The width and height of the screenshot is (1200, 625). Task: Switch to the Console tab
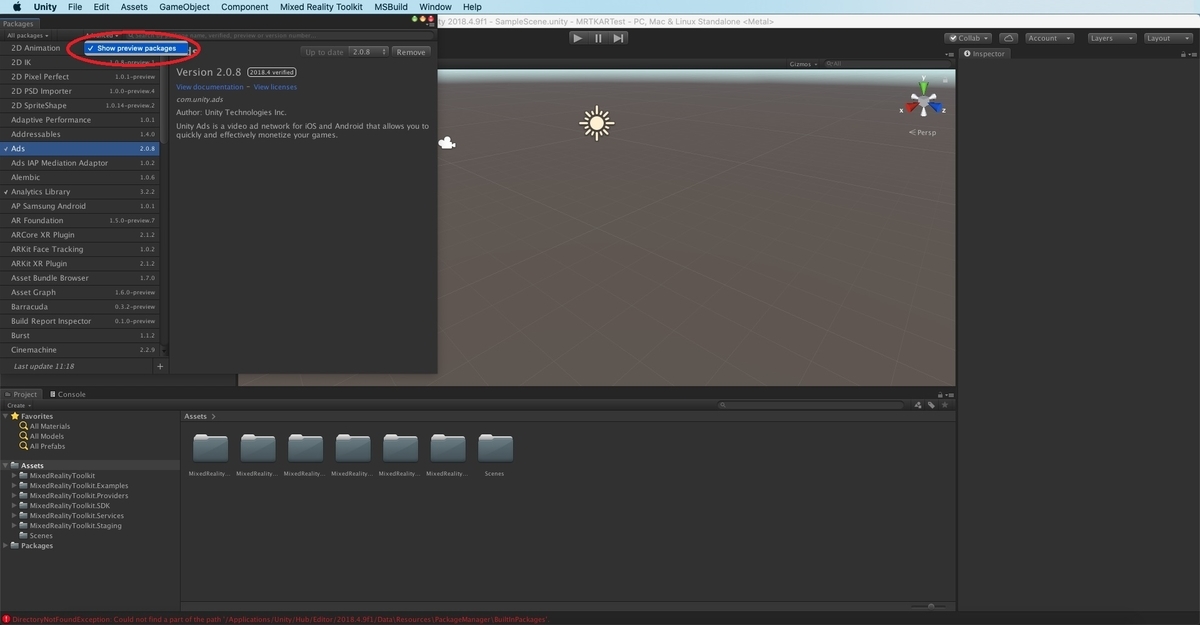[x=68, y=394]
